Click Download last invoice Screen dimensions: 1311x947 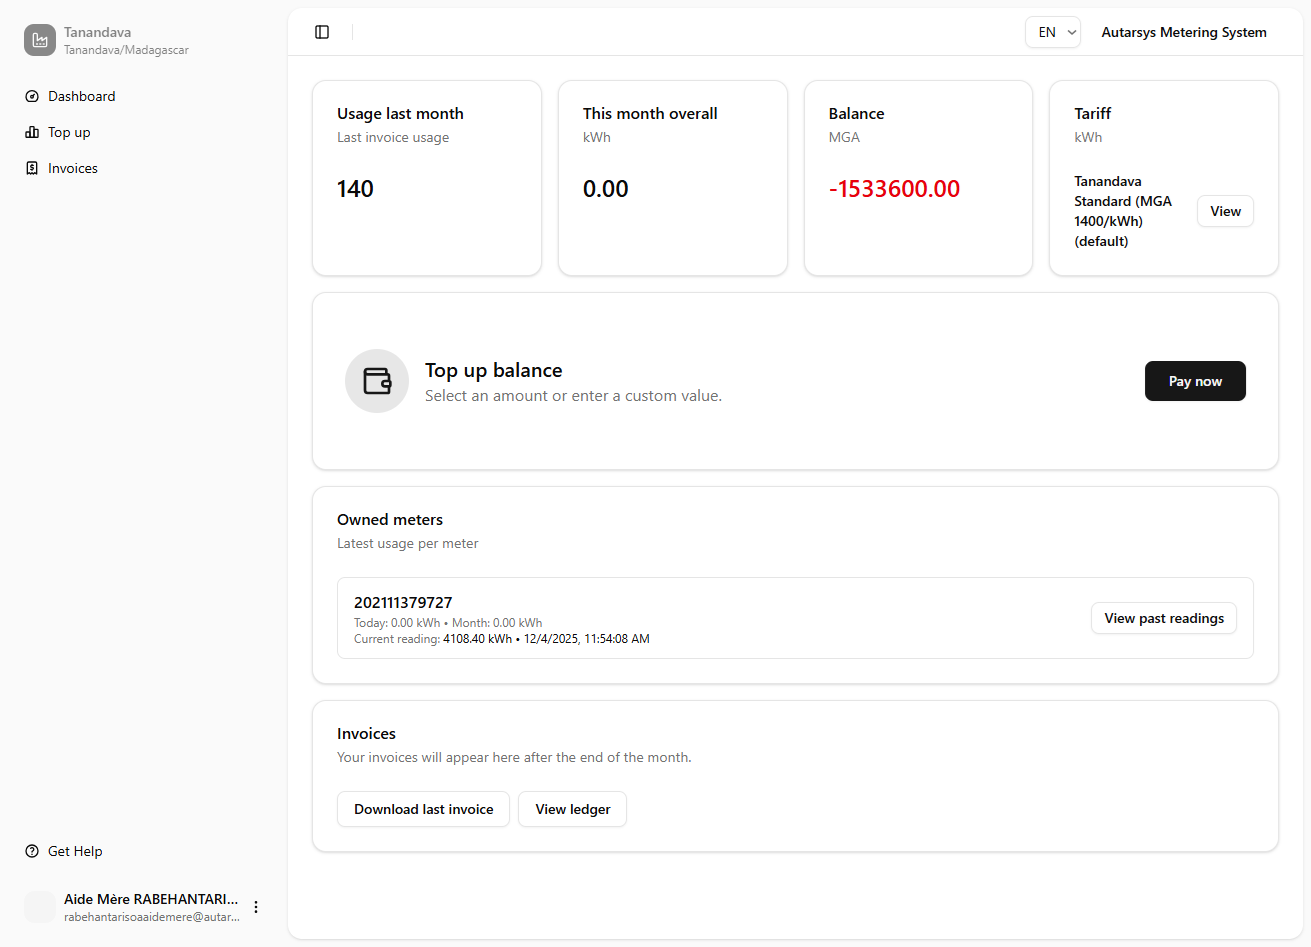pyautogui.click(x=423, y=809)
